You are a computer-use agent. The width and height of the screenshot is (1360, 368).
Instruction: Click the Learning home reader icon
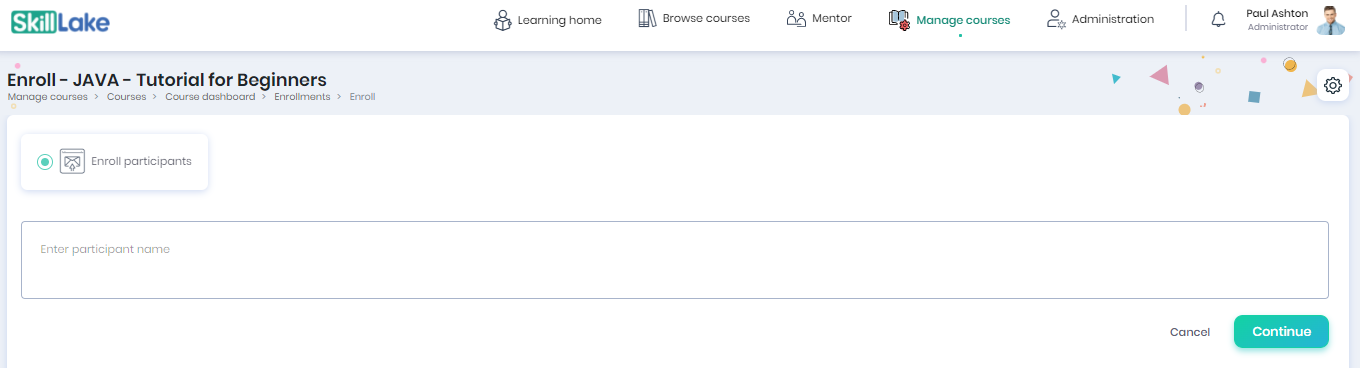pos(503,20)
